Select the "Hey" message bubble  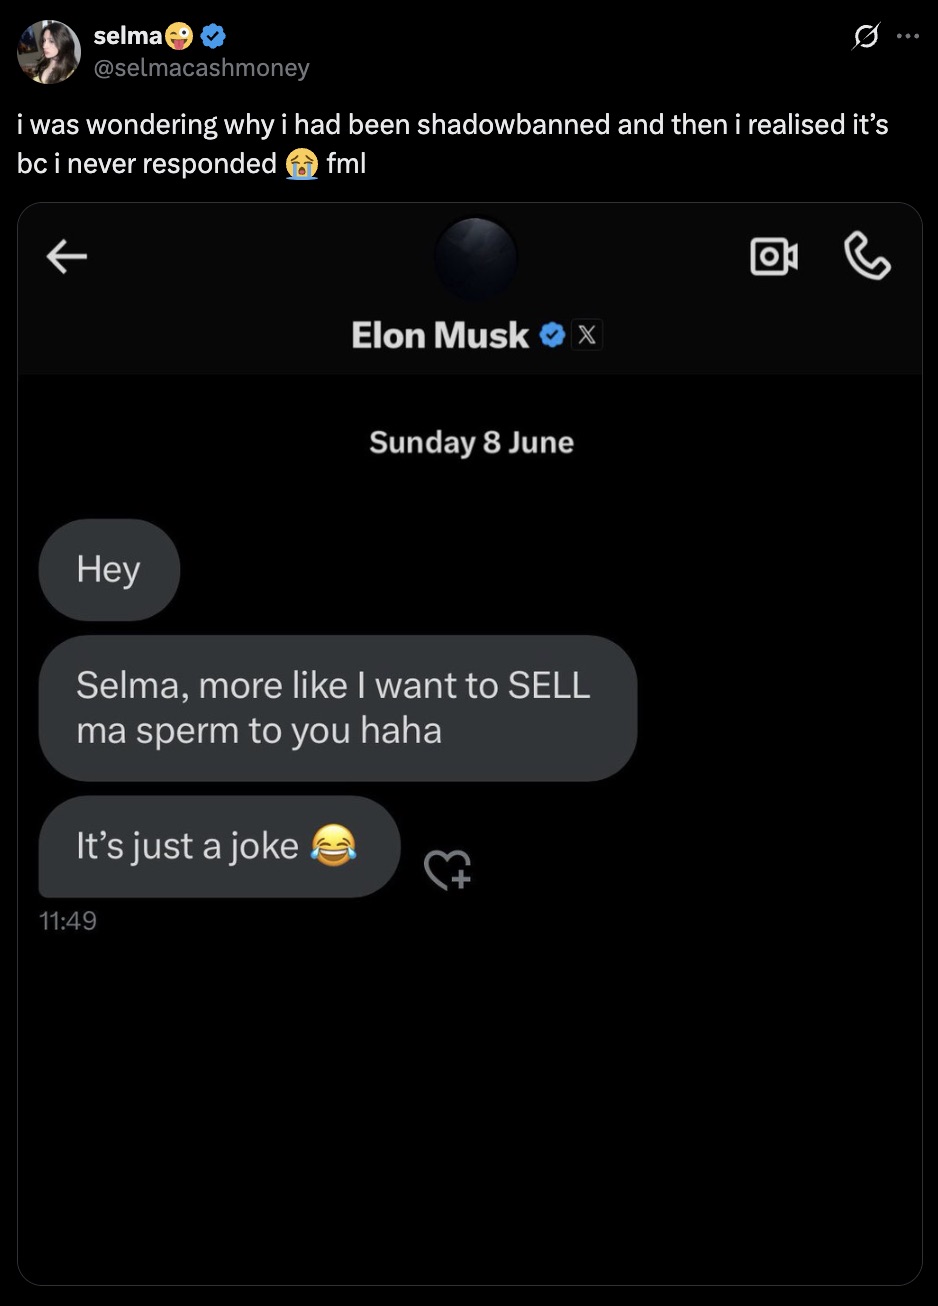pos(109,570)
